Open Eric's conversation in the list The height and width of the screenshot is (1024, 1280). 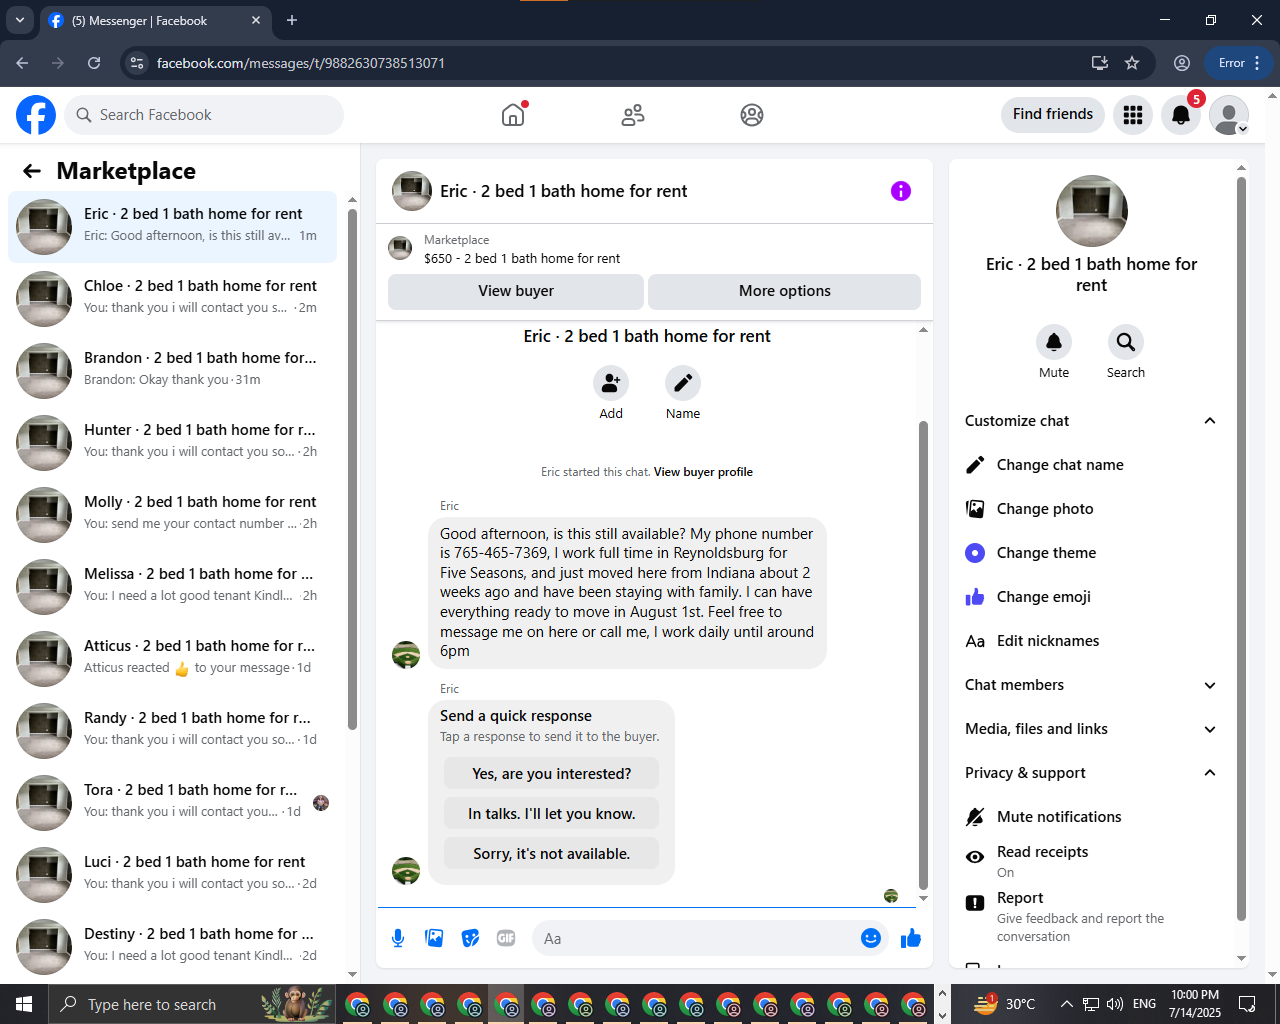tap(173, 227)
